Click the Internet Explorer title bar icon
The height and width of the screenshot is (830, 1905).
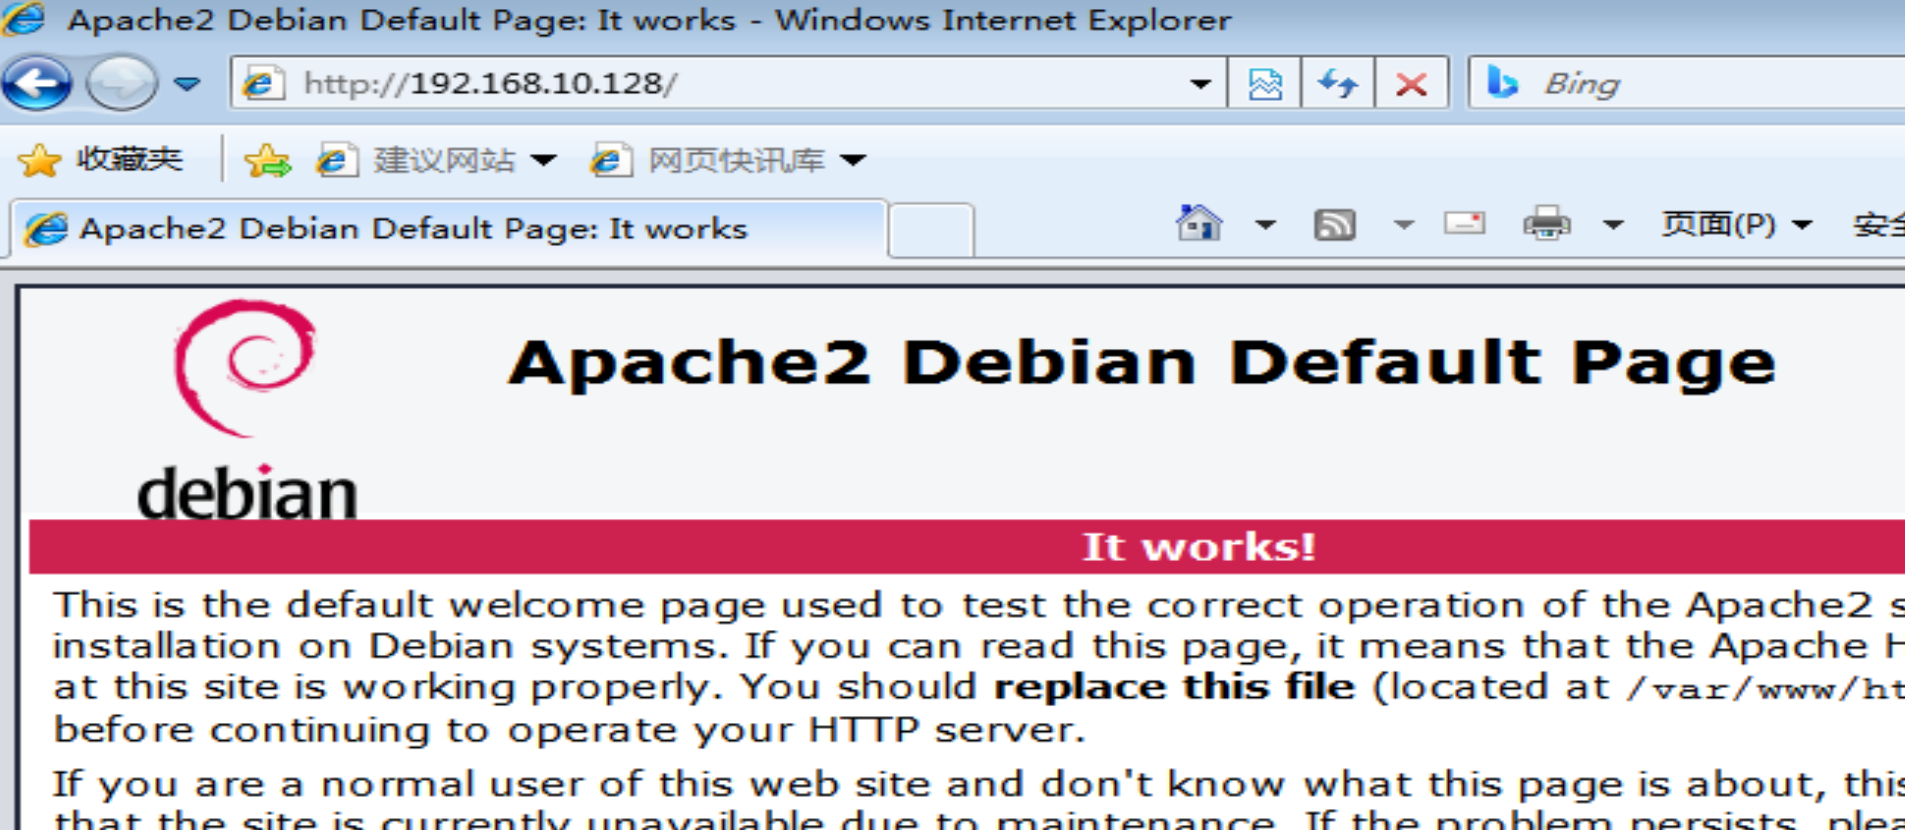(x=24, y=19)
